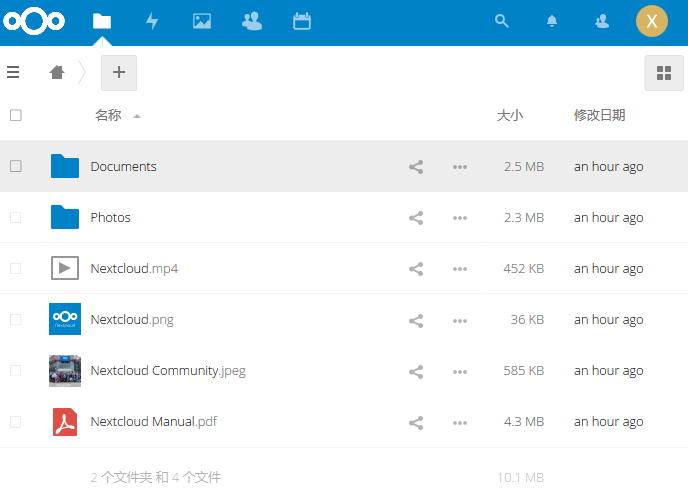The height and width of the screenshot is (500, 688).
Task: Open the Nextcloud Manual.pdf file name
Action: 154,421
